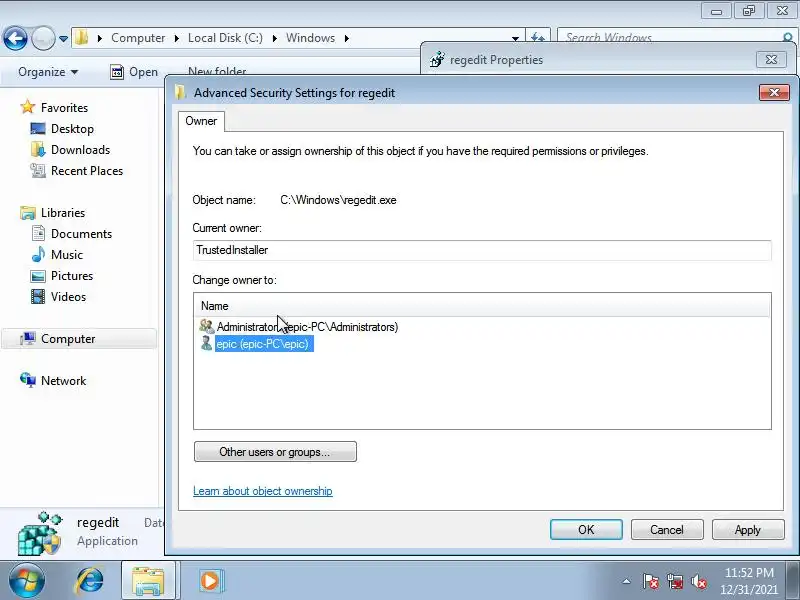Screen dimensions: 800x600
Task: Click Windows in the address breadcrumb
Action: pos(310,38)
